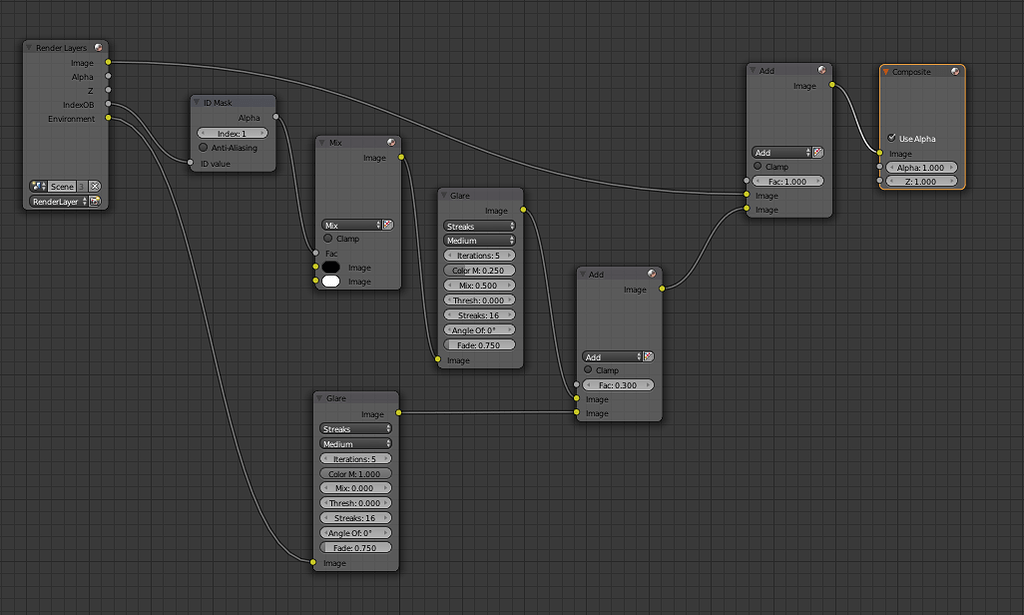Collapse ID Mask node with header triangle
Image resolution: width=1024 pixels, height=615 pixels.
pos(196,102)
